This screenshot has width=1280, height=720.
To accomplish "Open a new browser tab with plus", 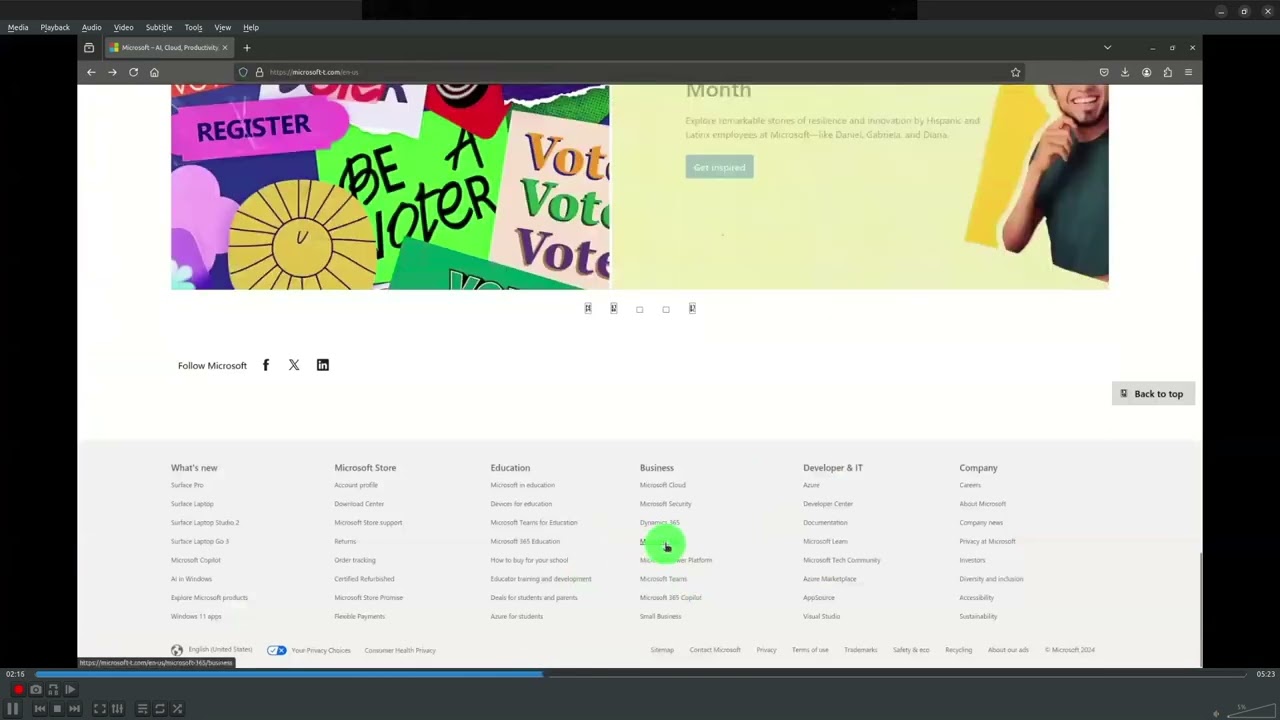I will (247, 48).
